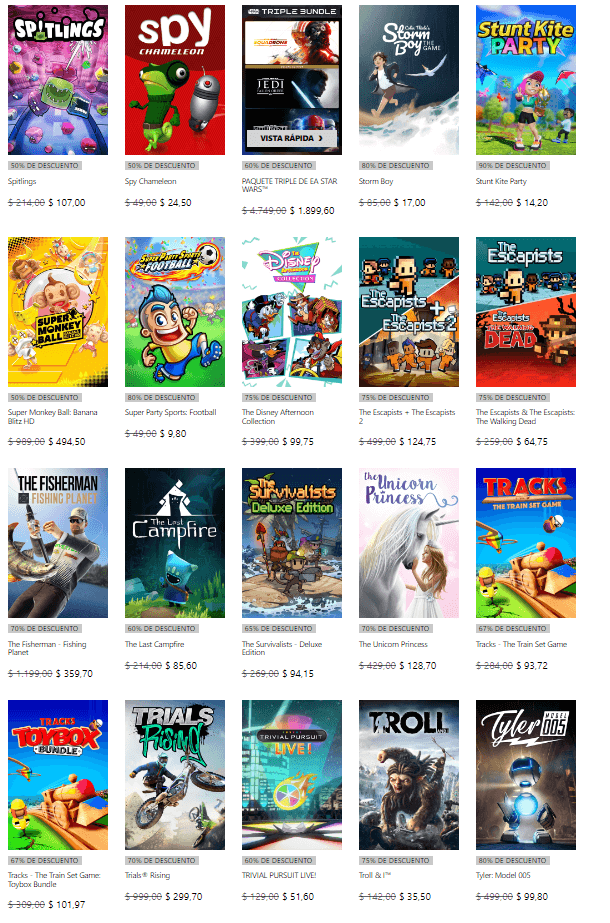610x923 pixels.
Task: Click the VISTA RÁPIDA quick view button
Action: [x=292, y=138]
